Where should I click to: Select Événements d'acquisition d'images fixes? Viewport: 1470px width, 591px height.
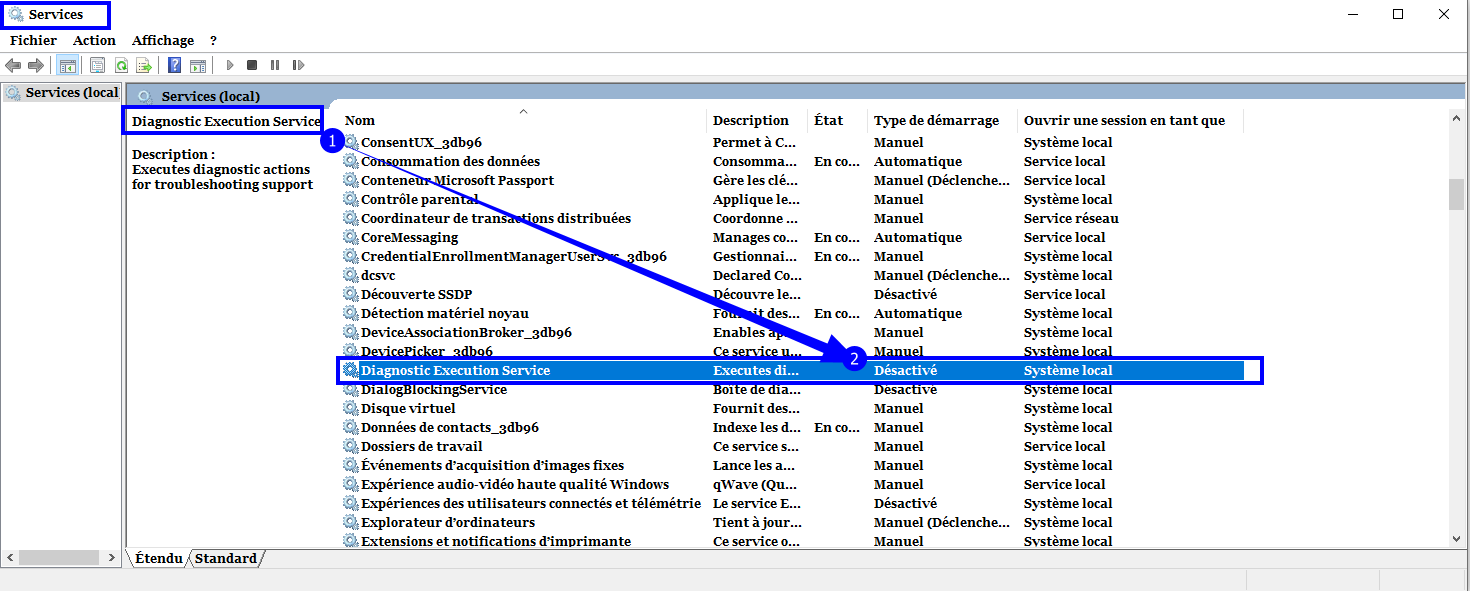point(492,465)
